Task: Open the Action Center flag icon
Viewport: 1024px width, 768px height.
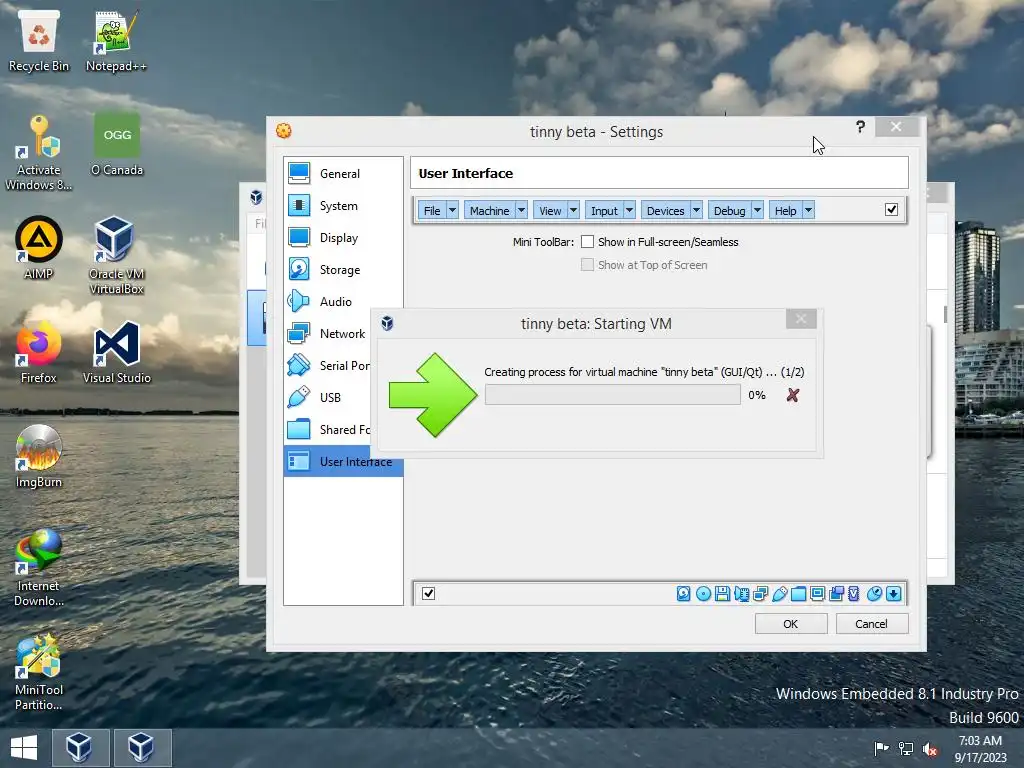Action: [881, 748]
